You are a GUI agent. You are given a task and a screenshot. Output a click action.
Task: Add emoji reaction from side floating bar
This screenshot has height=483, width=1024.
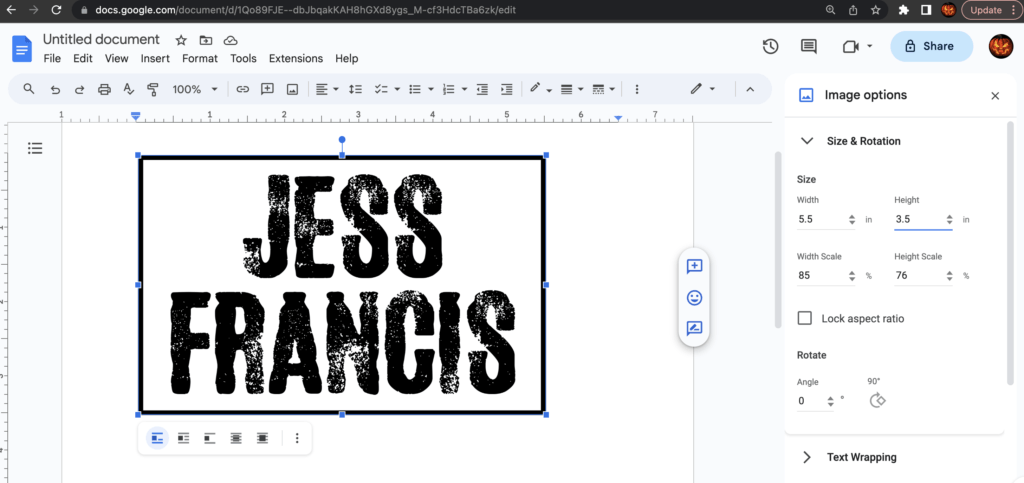(694, 297)
